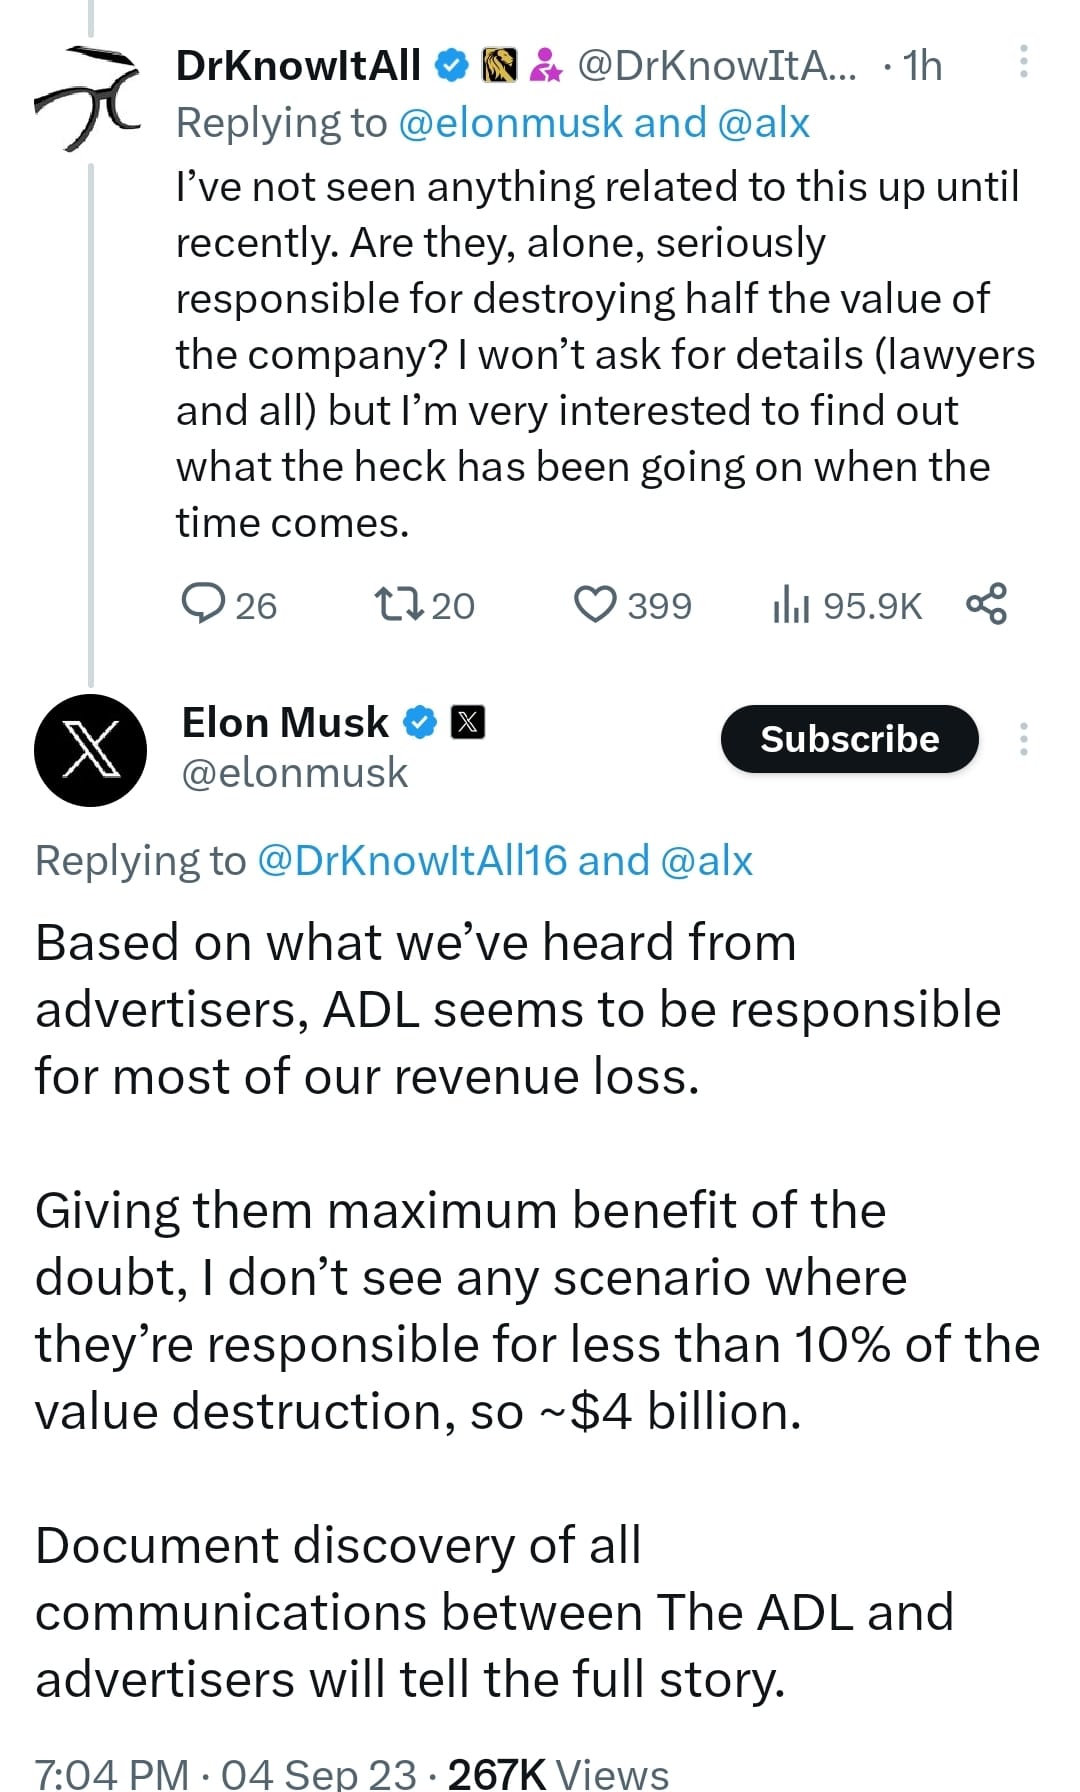1080x1792 pixels.
Task: Tap the purple person-star badge next to DrKnowItAll
Action: pos(544,65)
